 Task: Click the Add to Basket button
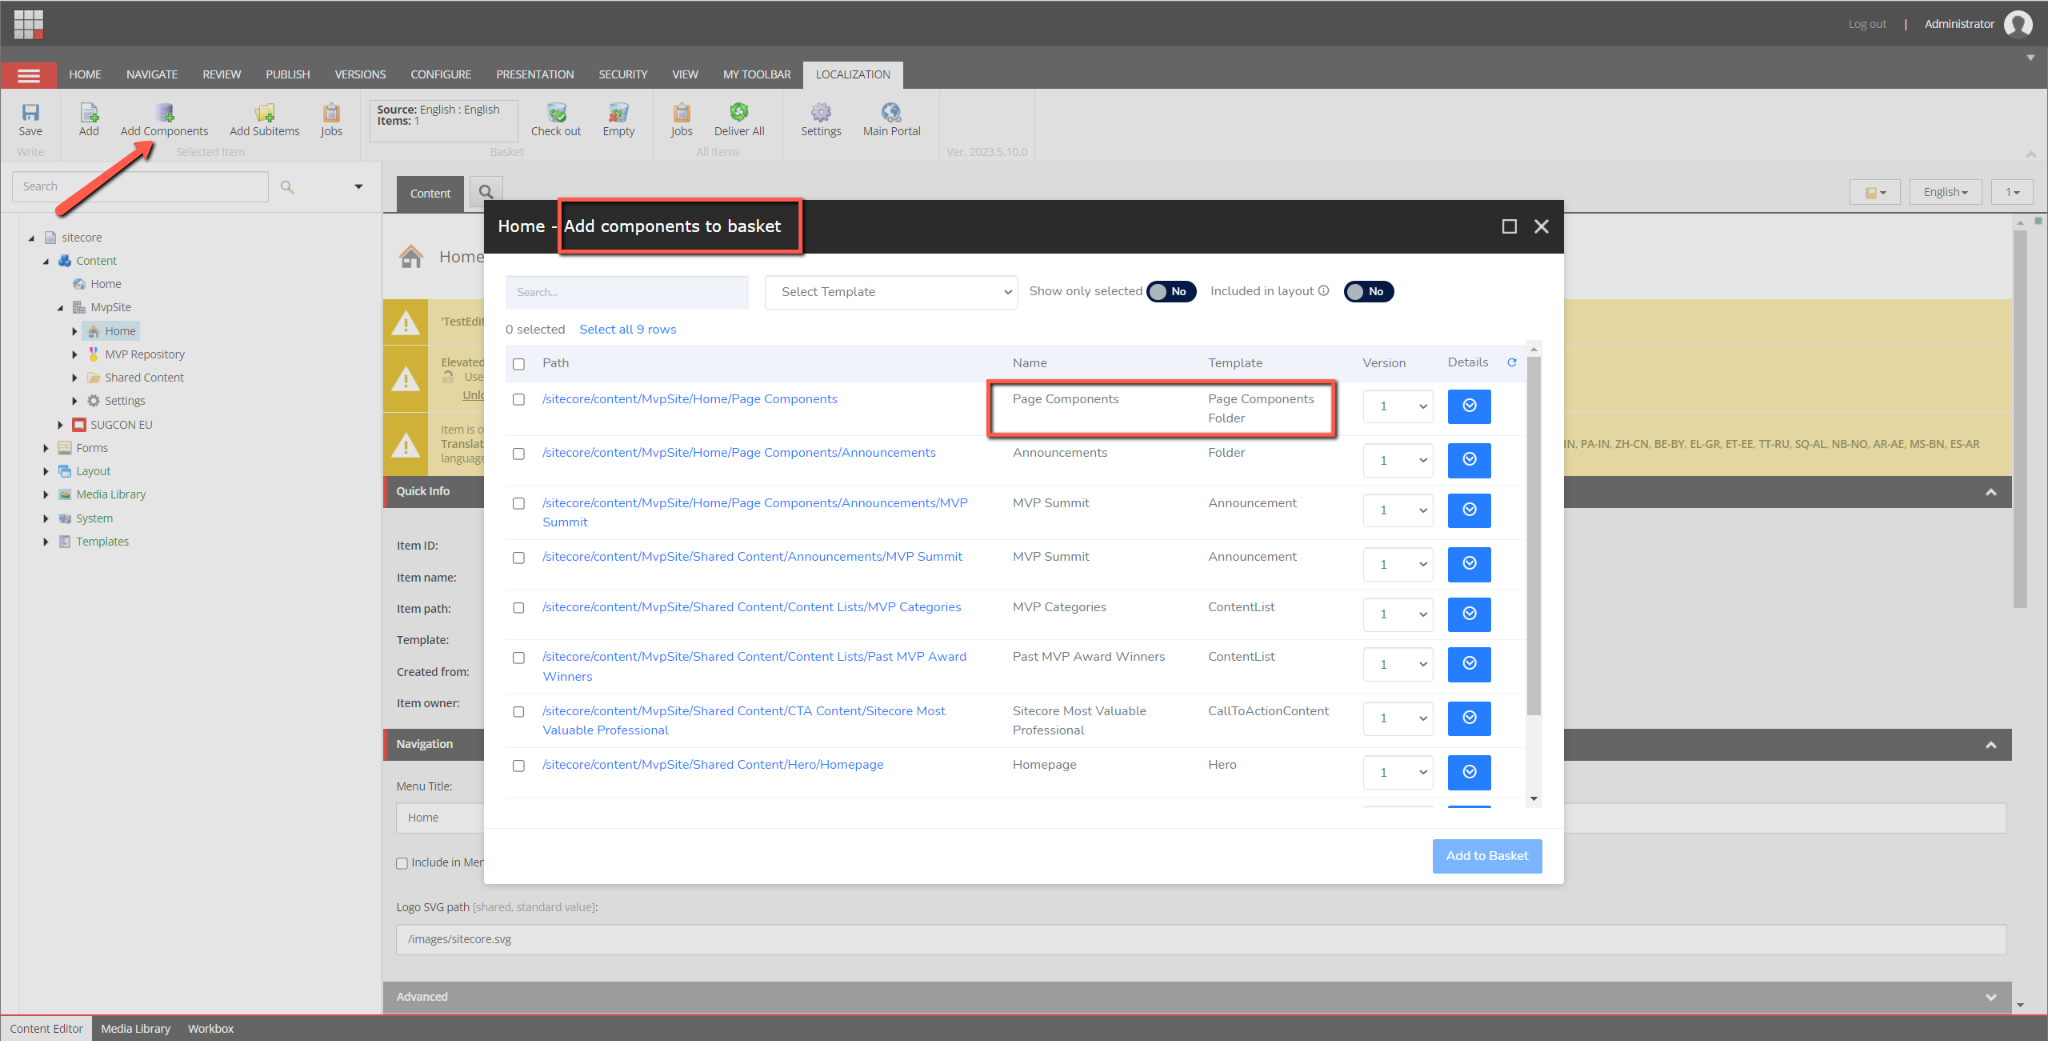(1487, 856)
